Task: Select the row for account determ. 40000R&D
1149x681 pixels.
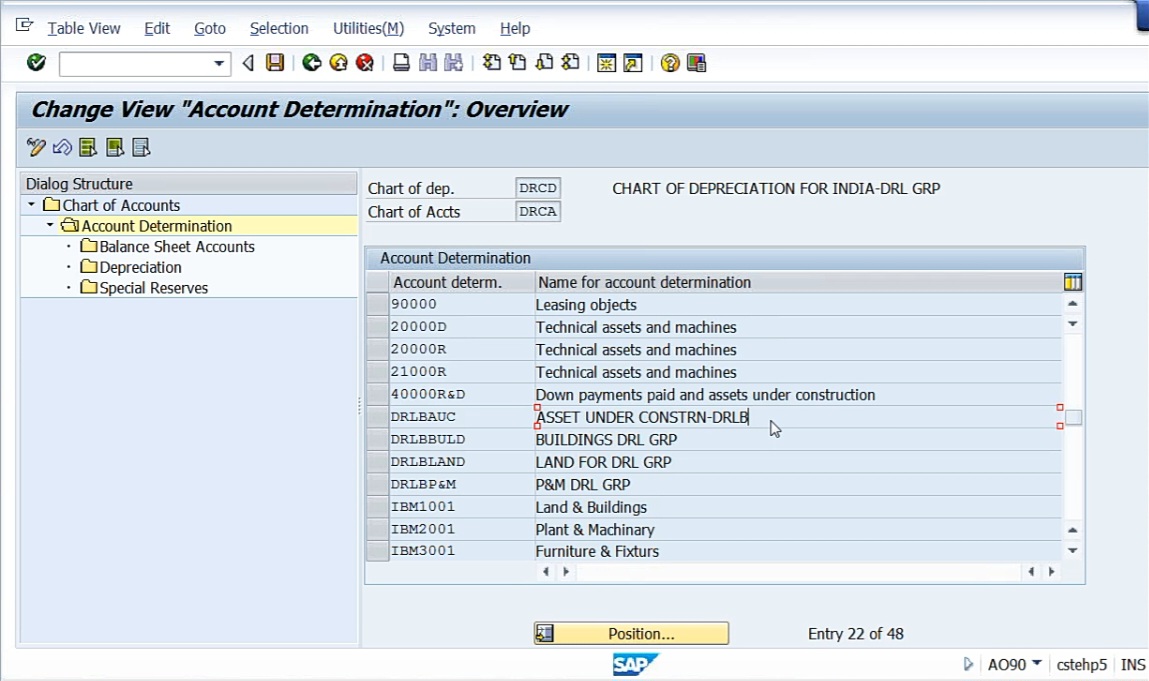Action: click(377, 394)
